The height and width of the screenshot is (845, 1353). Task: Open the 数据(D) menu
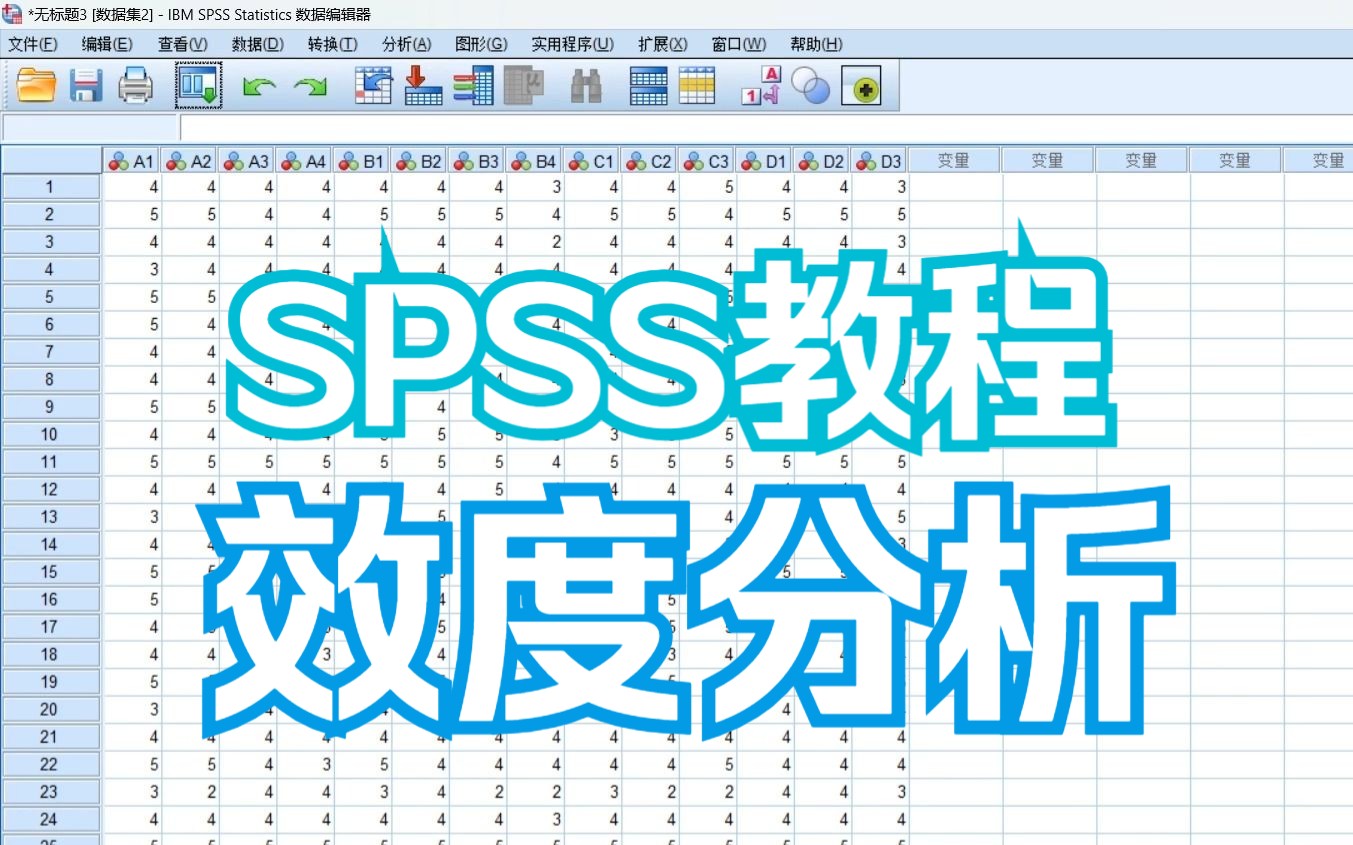[258, 44]
